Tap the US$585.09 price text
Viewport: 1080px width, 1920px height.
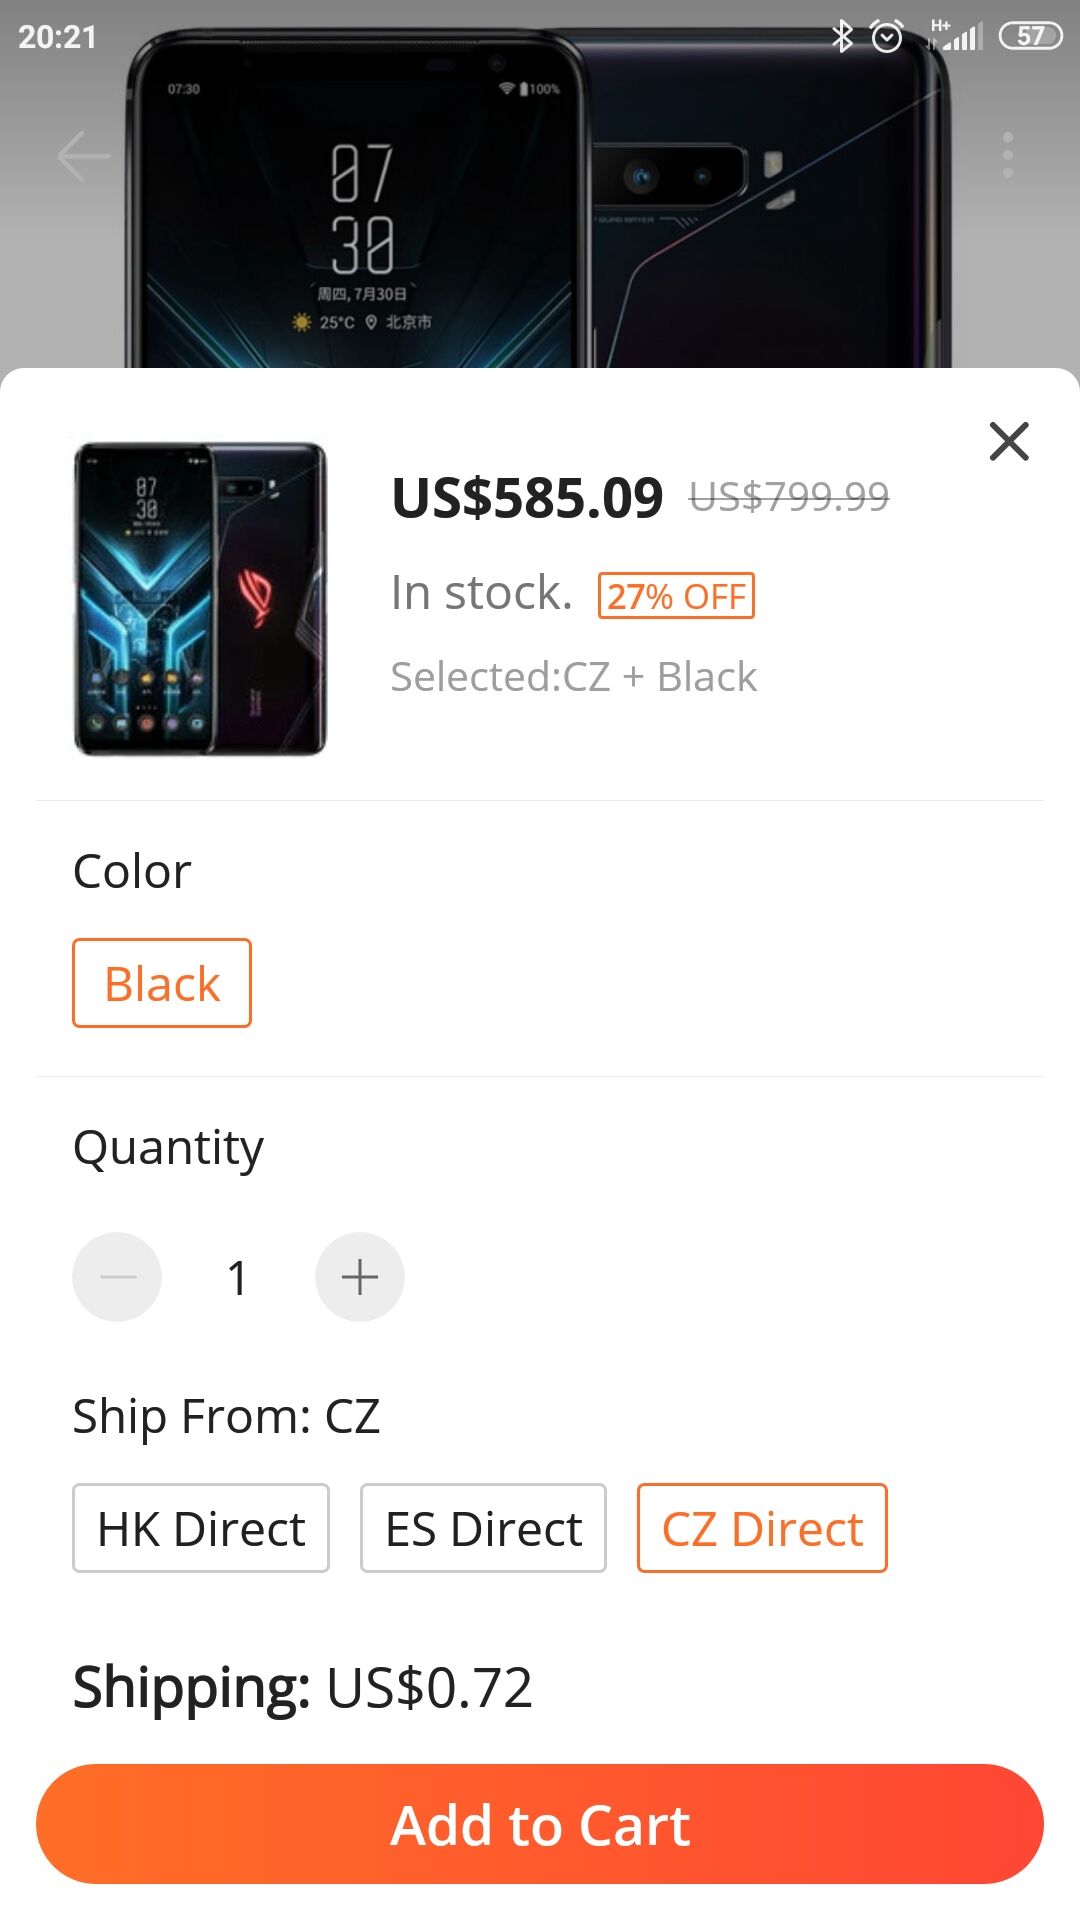pyautogui.click(x=527, y=498)
